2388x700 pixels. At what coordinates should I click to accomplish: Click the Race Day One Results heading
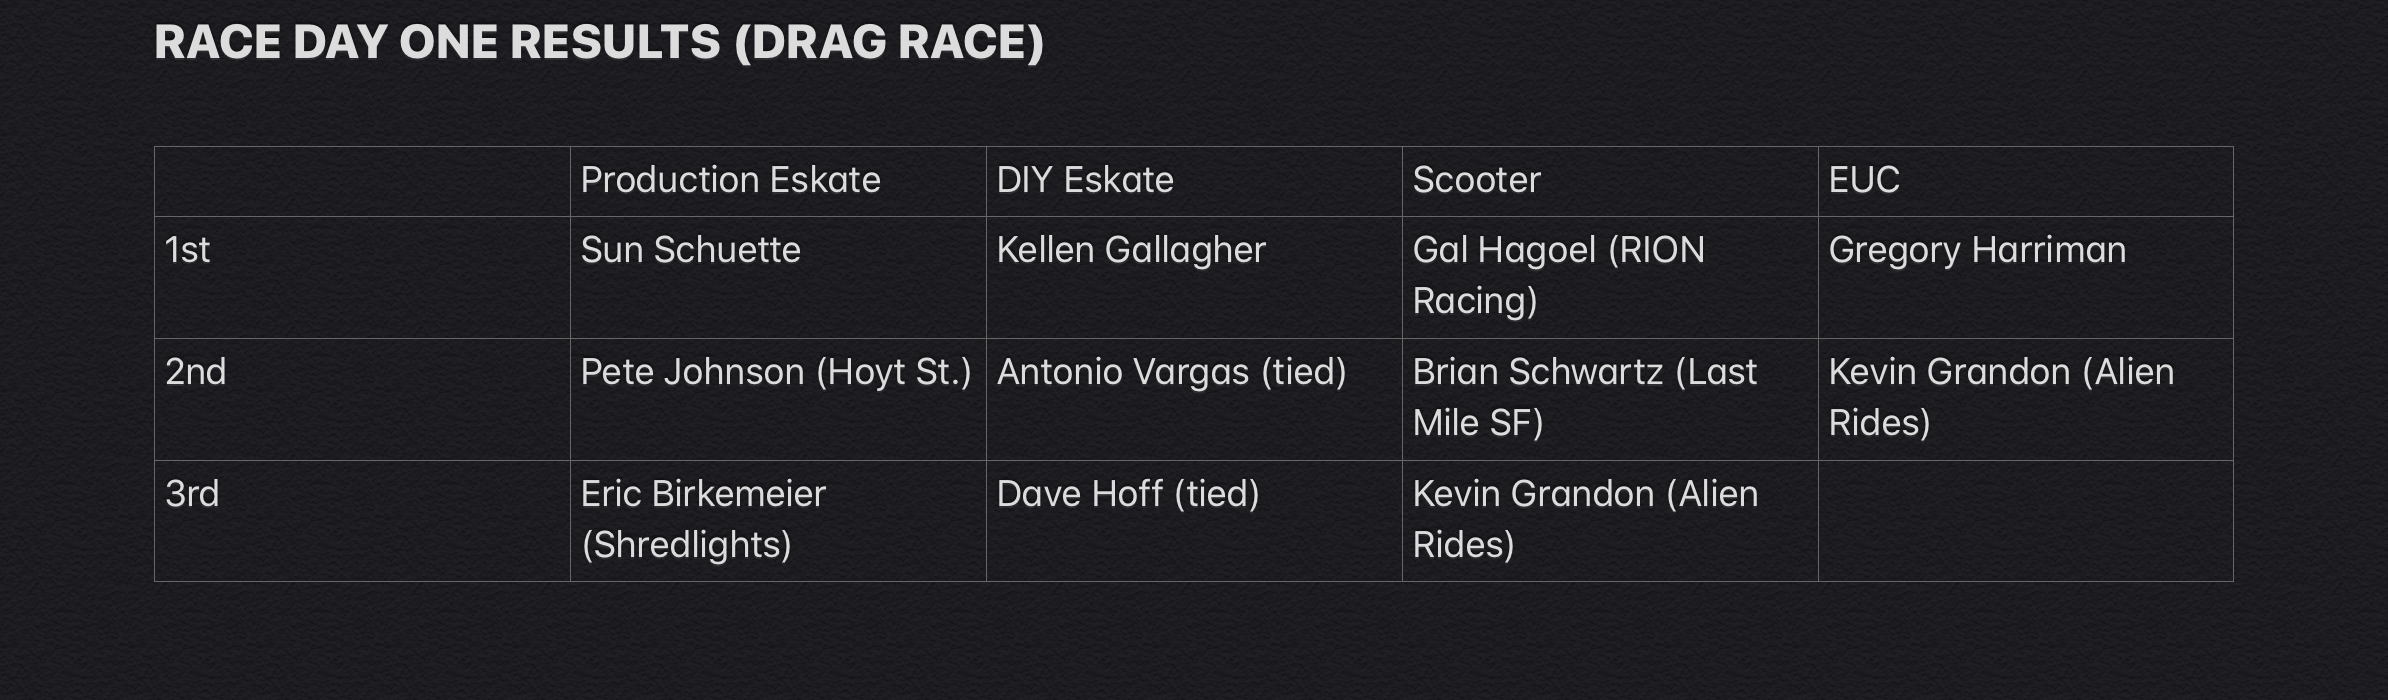click(x=599, y=43)
